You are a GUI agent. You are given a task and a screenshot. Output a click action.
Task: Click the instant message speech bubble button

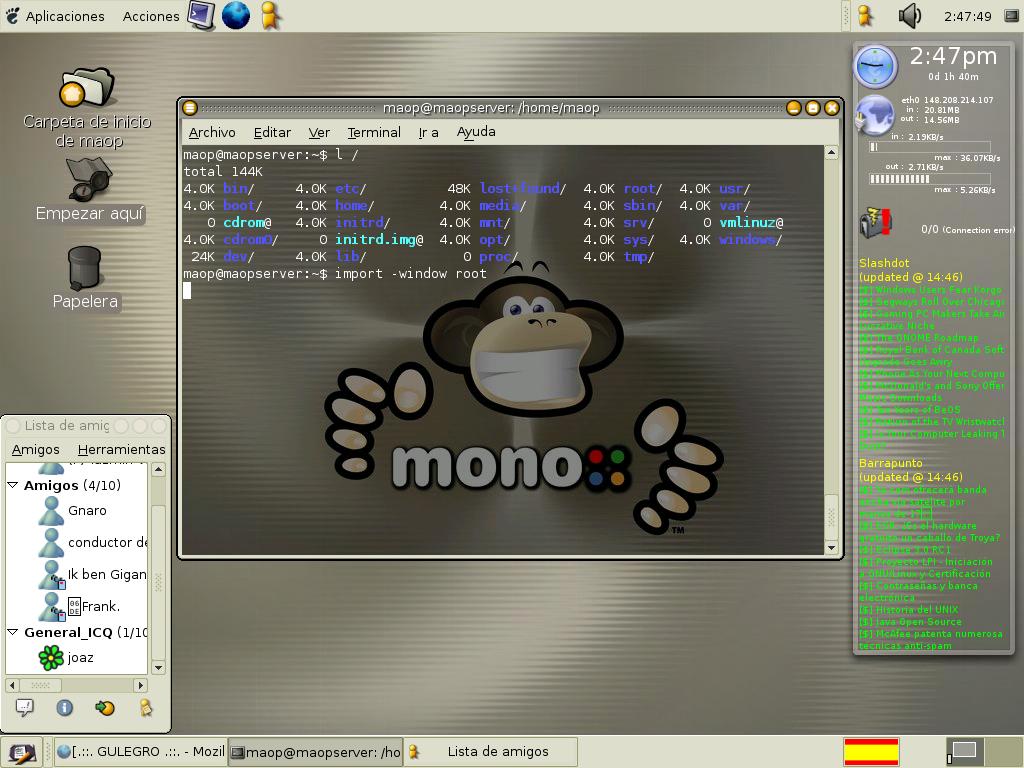(25, 707)
